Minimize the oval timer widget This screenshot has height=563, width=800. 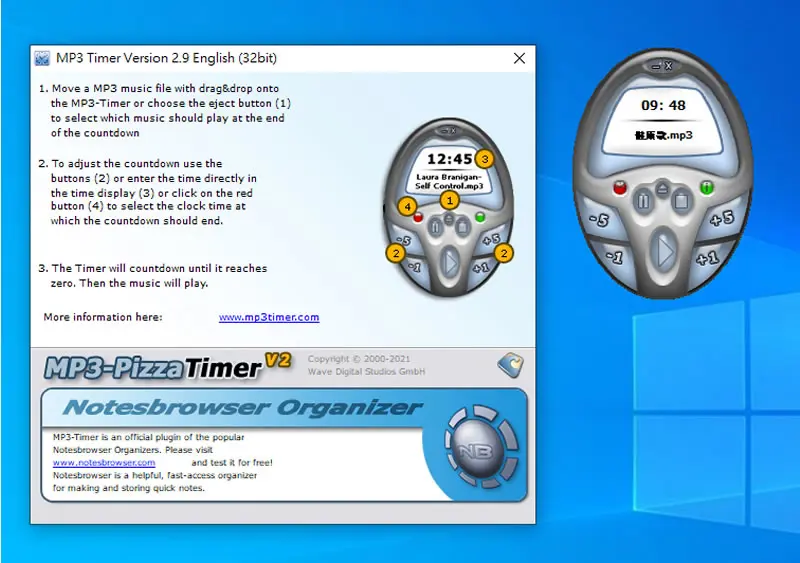(656, 66)
